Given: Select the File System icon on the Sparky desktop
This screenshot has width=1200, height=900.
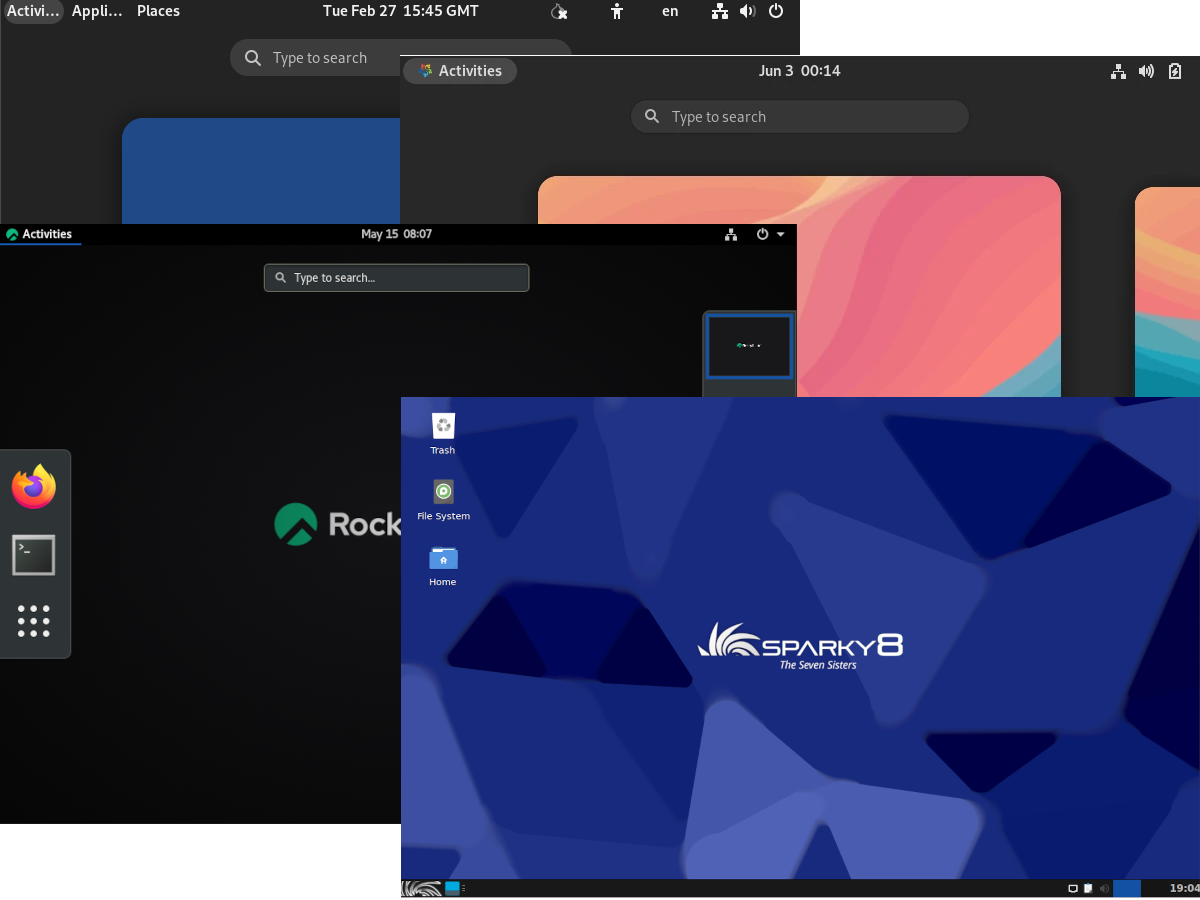Looking at the screenshot, I should 443,500.
